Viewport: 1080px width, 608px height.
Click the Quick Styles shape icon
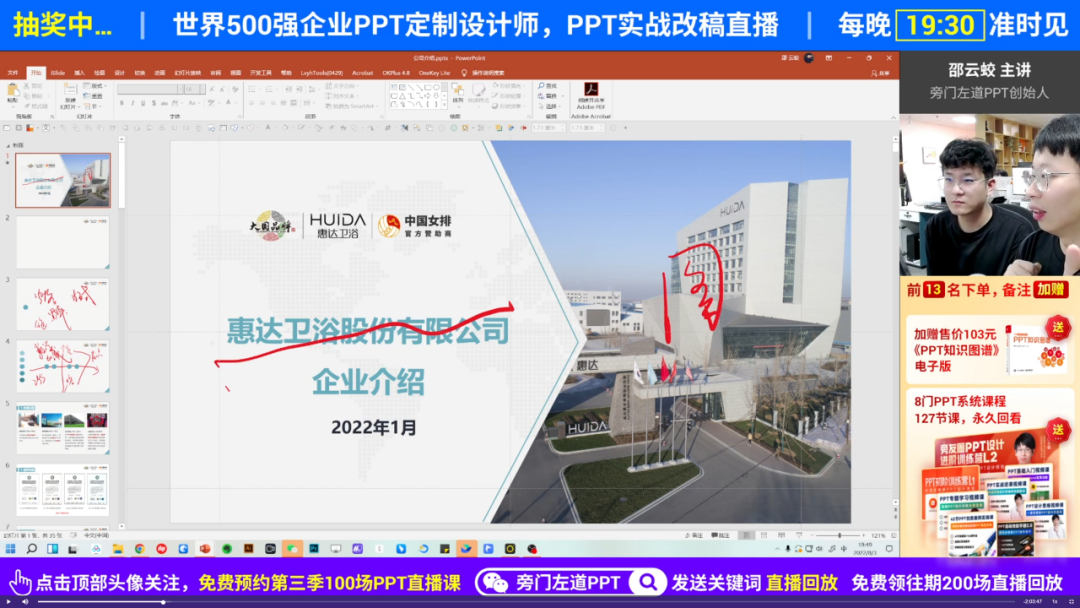pyautogui.click(x=479, y=92)
